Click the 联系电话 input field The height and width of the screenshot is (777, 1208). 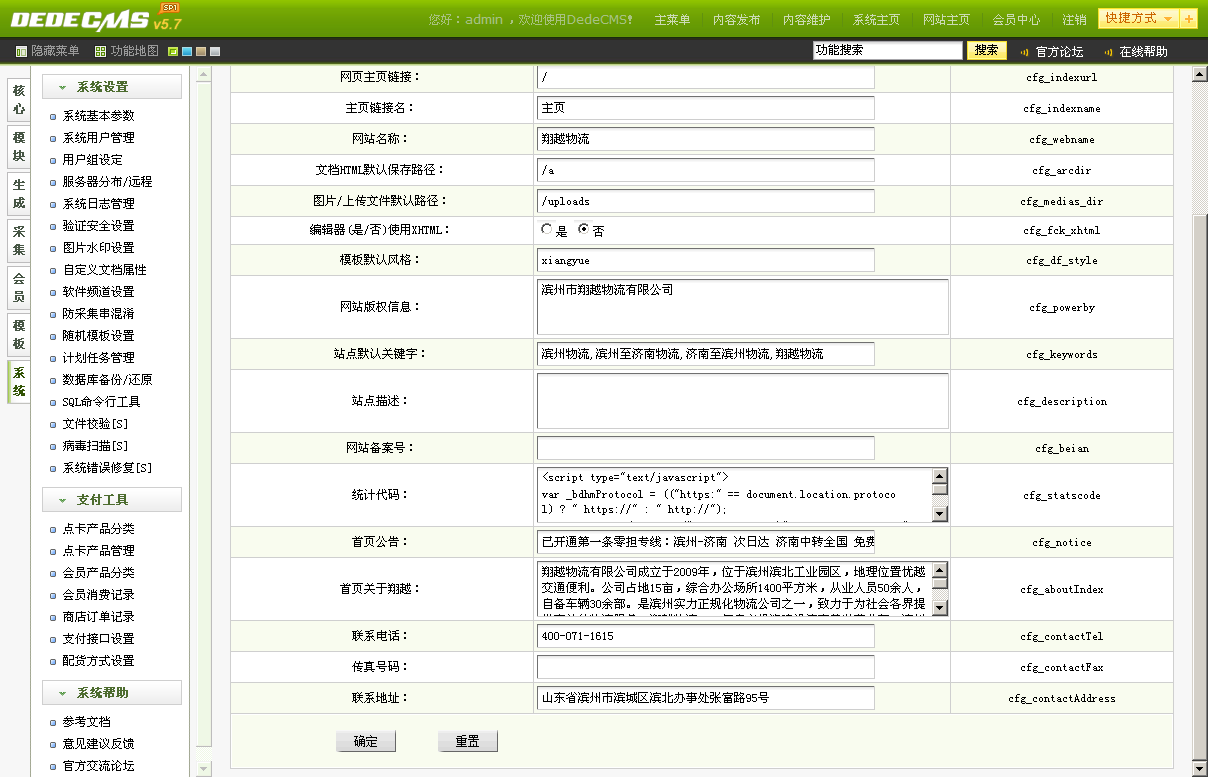click(705, 636)
